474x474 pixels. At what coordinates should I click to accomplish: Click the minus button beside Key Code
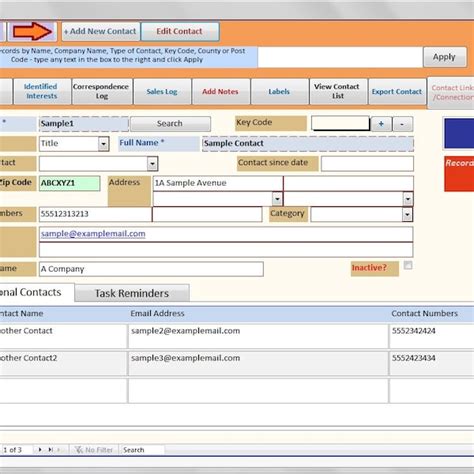403,124
